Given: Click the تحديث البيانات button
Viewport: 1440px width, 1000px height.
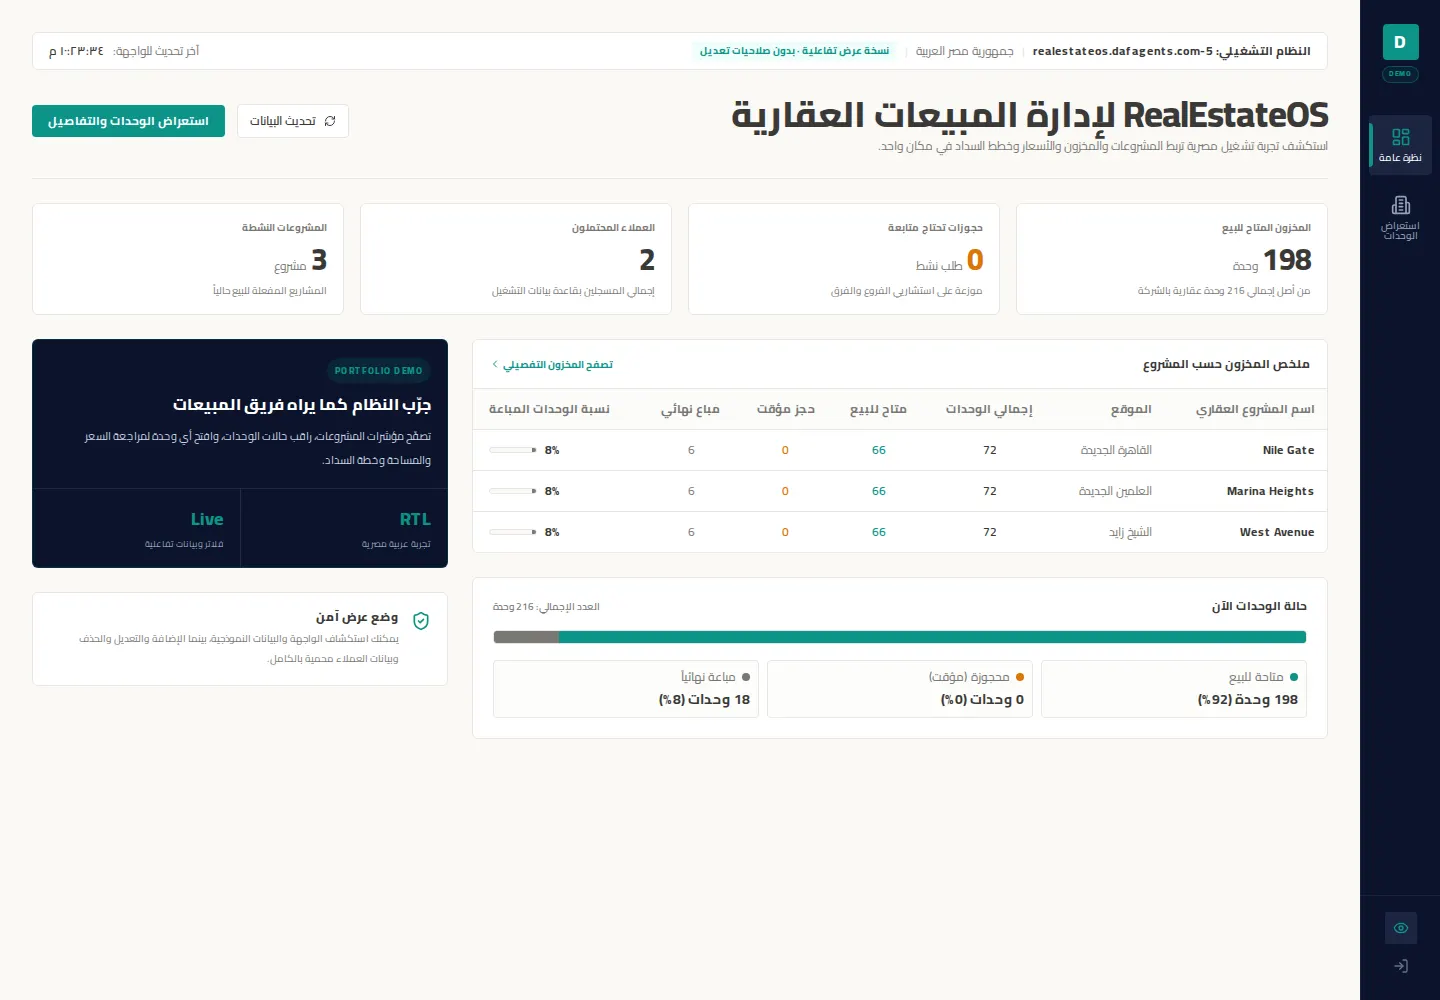Looking at the screenshot, I should (x=293, y=121).
